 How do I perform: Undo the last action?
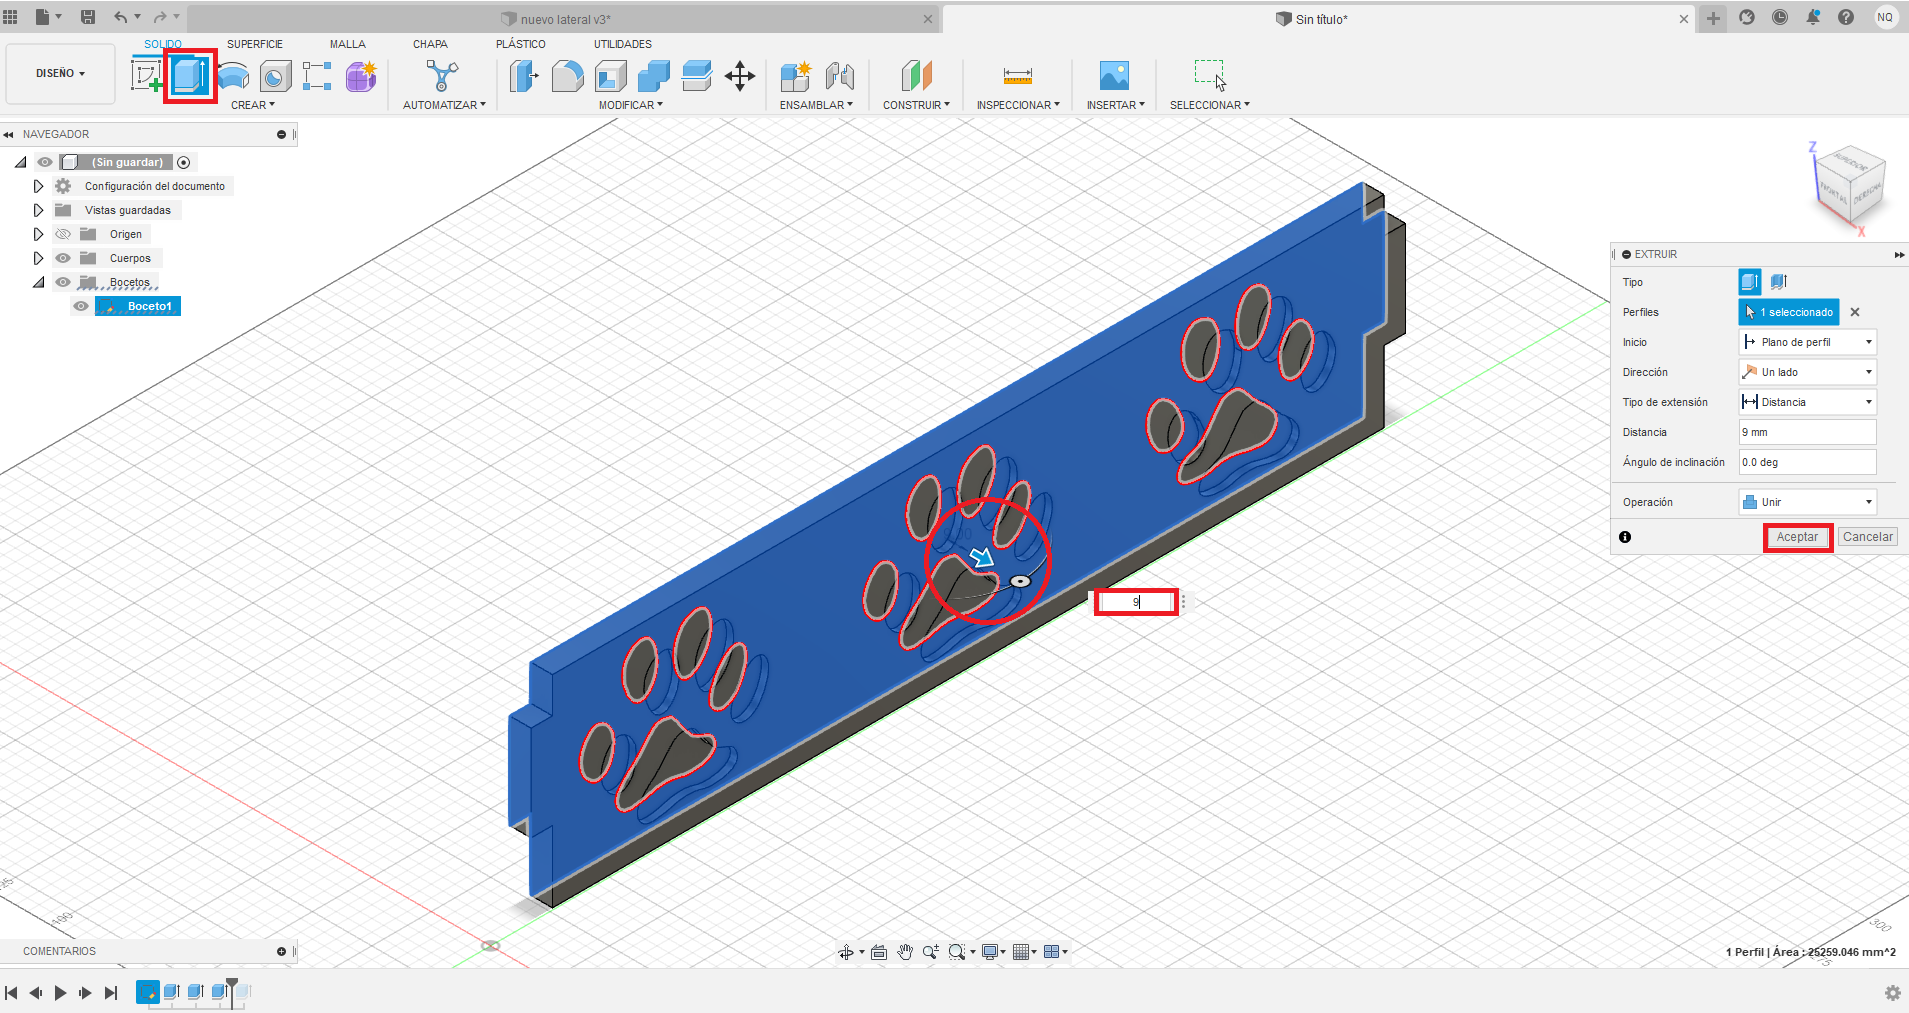click(x=121, y=17)
